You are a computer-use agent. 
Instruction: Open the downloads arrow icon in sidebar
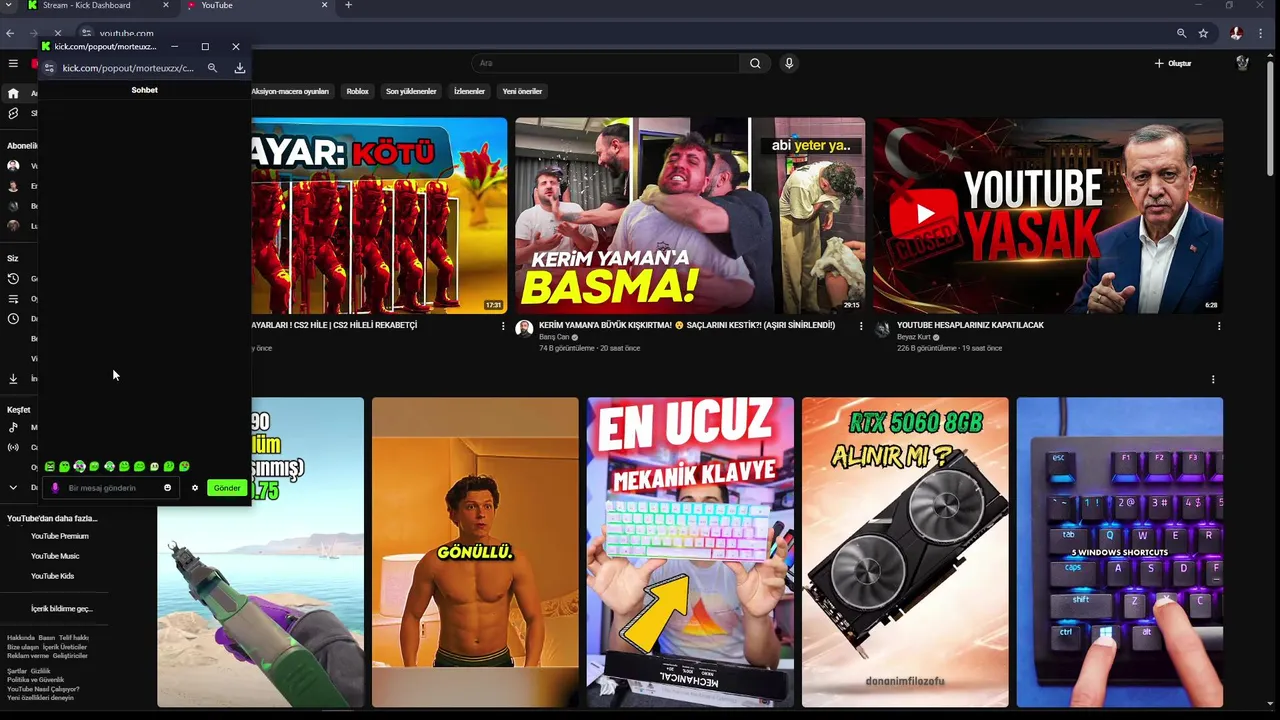(x=13, y=379)
